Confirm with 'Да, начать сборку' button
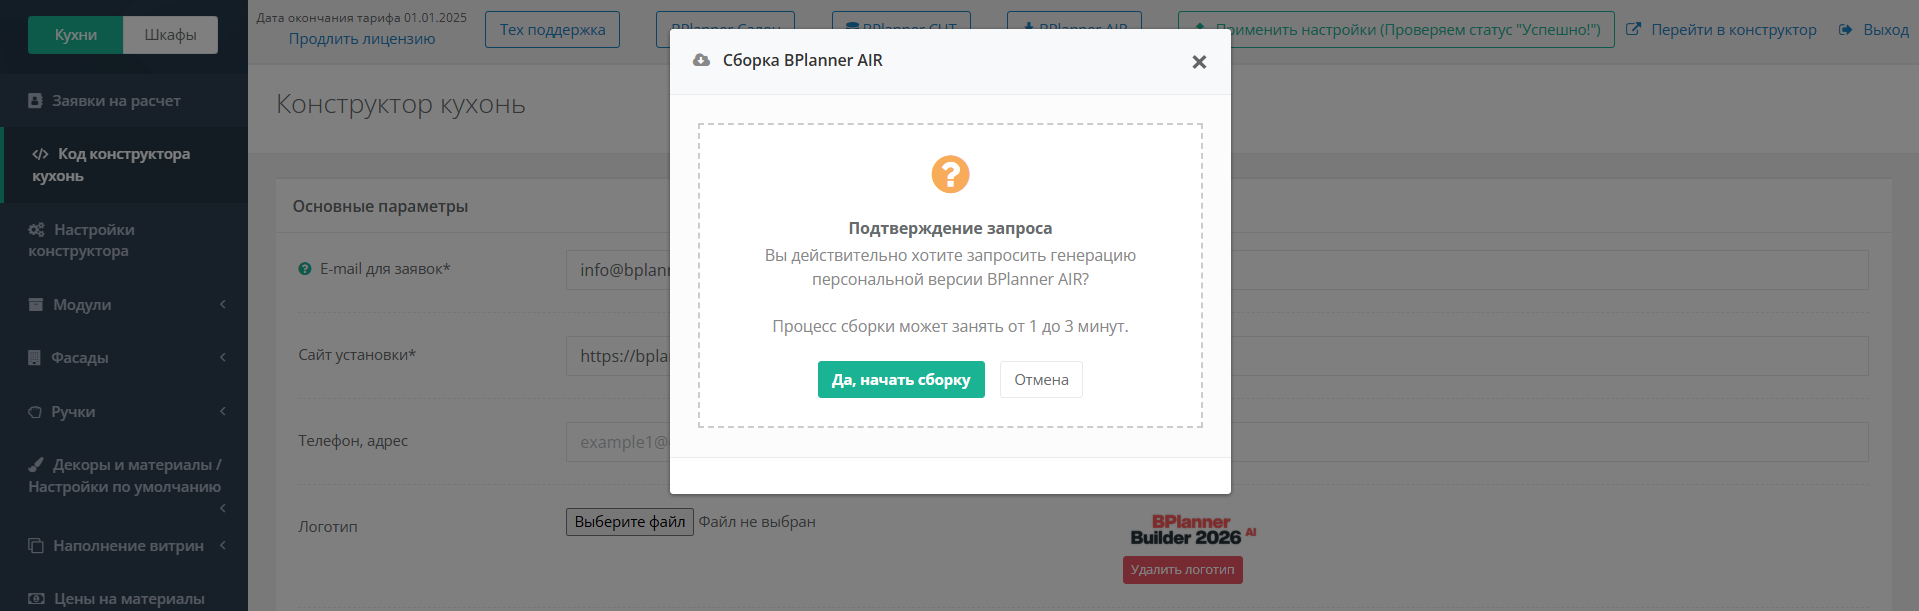 (x=901, y=380)
